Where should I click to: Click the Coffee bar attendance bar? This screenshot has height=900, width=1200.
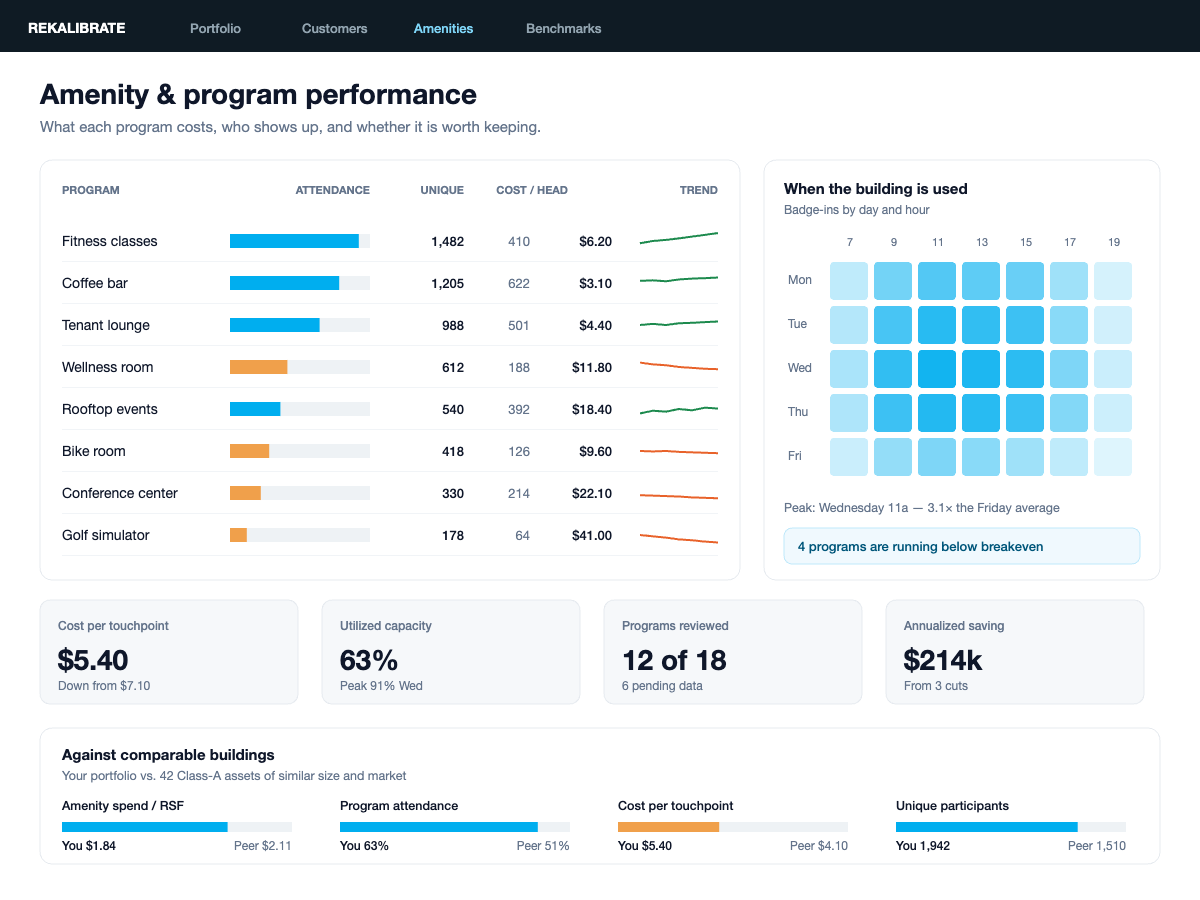click(x=300, y=283)
